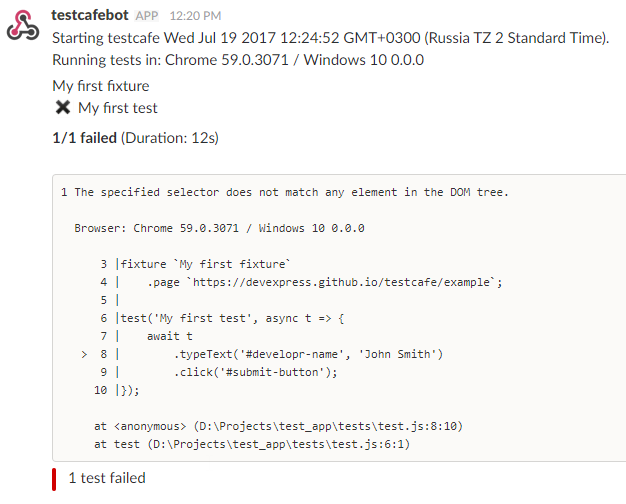The image size is (626, 504).
Task: Click the APP badge next to username
Action: click(x=147, y=17)
